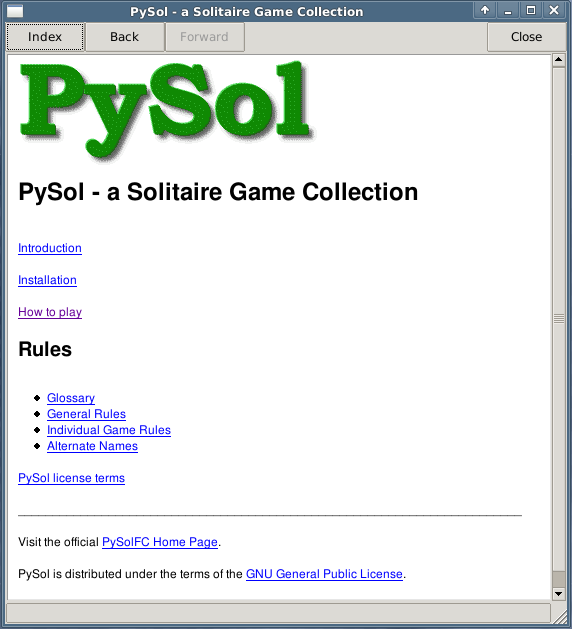Viewport: 572px width, 629px height.
Task: Open PySol license terms link
Action: [x=71, y=478]
